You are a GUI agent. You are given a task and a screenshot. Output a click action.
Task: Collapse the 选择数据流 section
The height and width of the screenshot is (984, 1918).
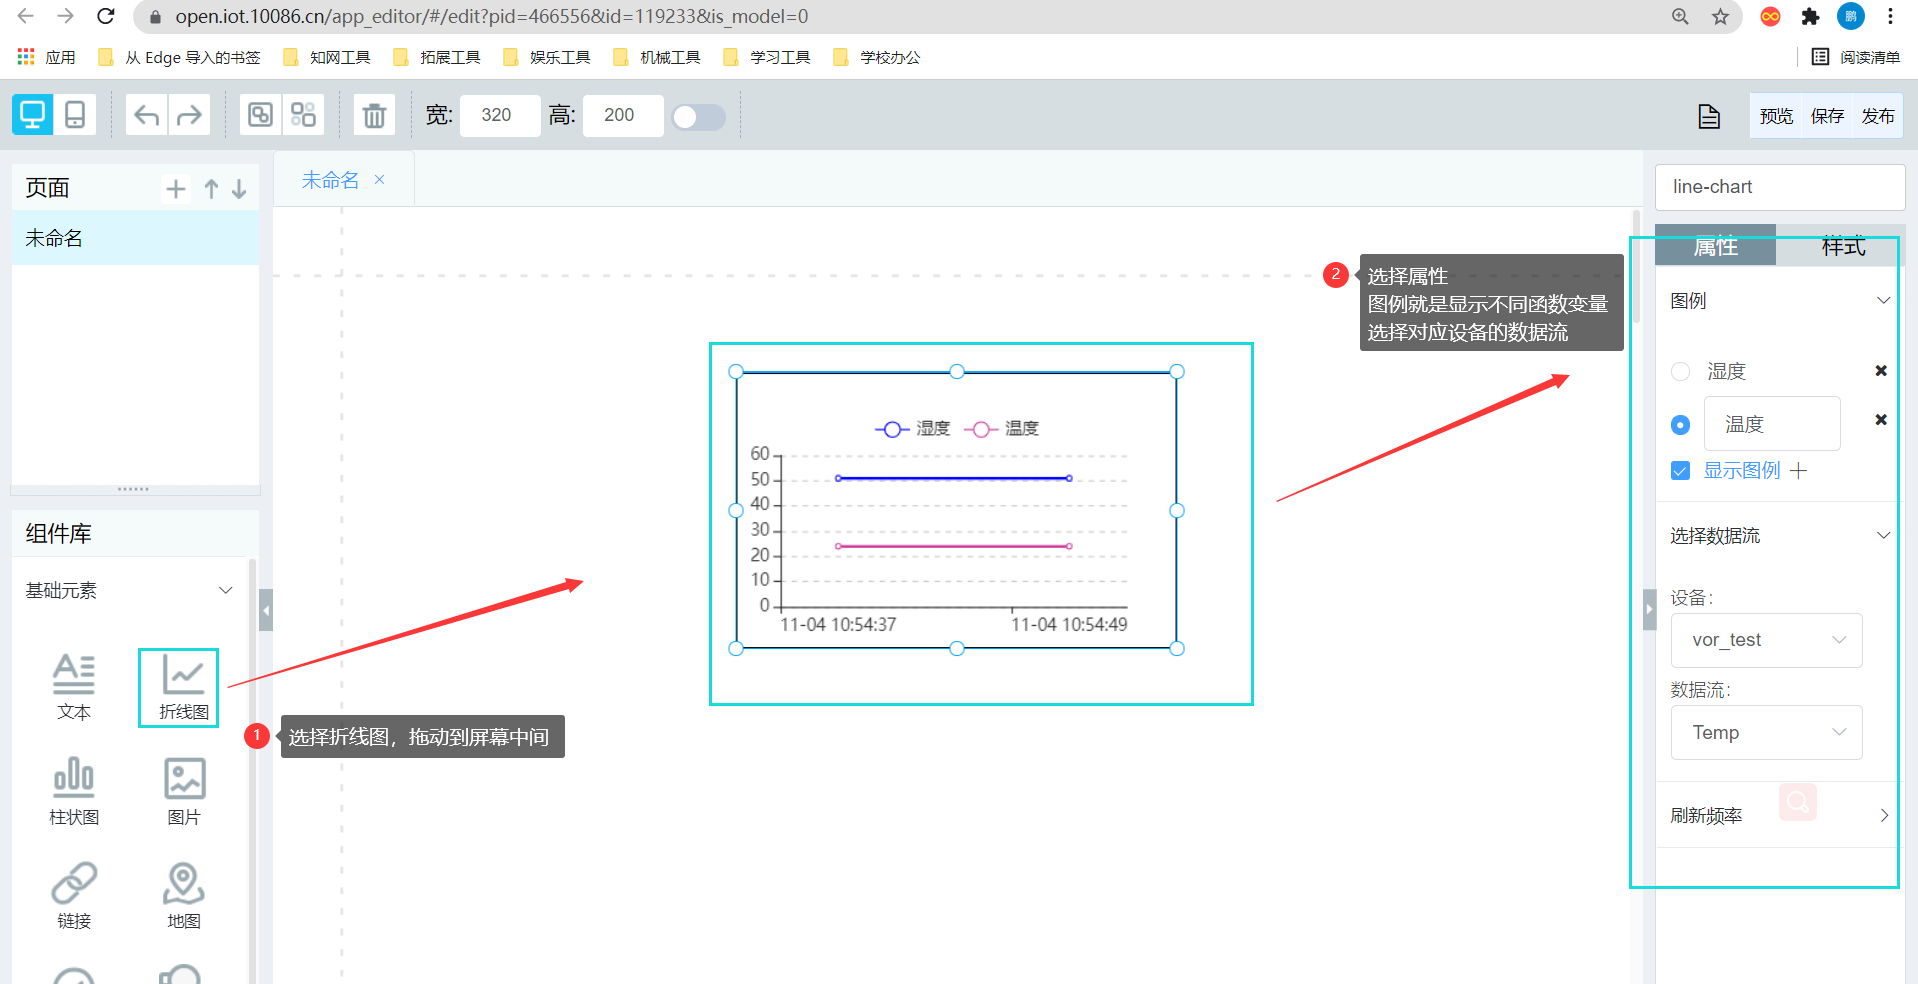tap(1883, 536)
